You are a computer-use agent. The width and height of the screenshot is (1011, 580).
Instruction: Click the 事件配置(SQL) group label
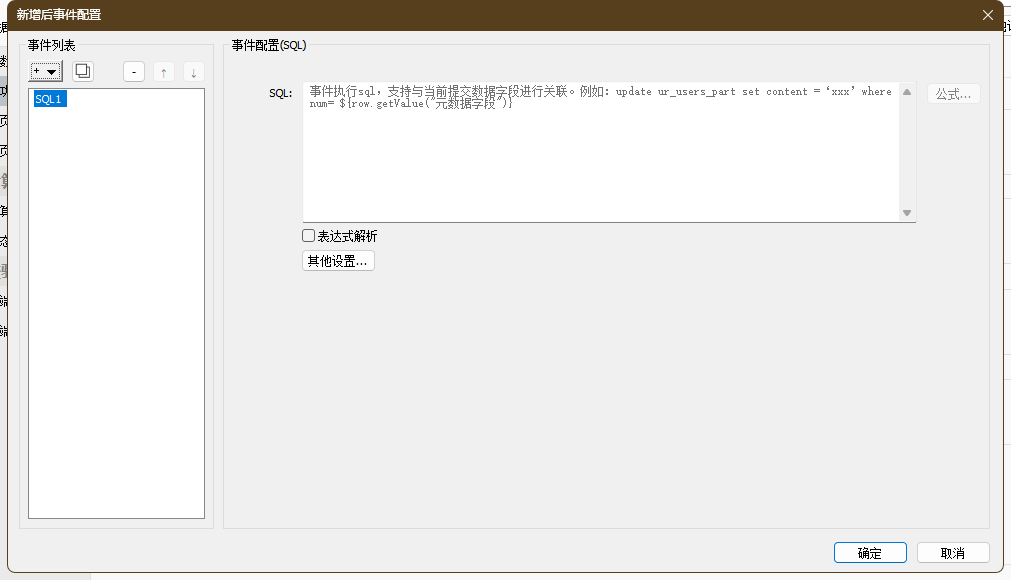[x=269, y=45]
